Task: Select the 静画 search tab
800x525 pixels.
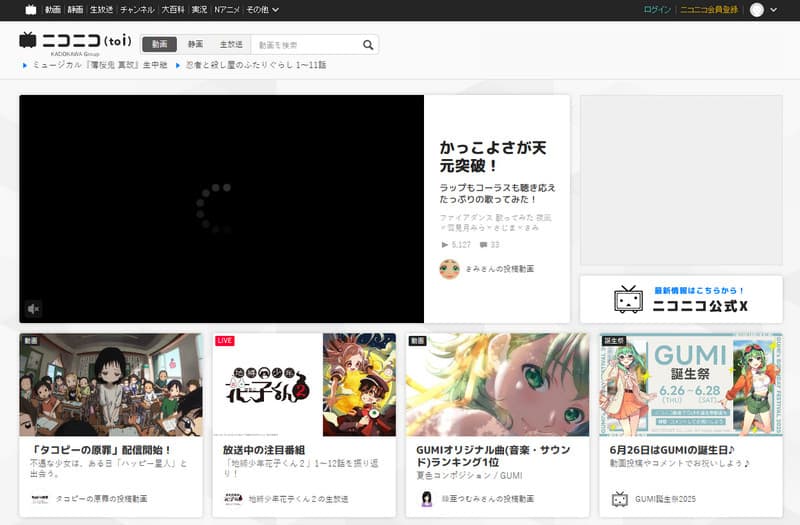Action: click(x=195, y=44)
